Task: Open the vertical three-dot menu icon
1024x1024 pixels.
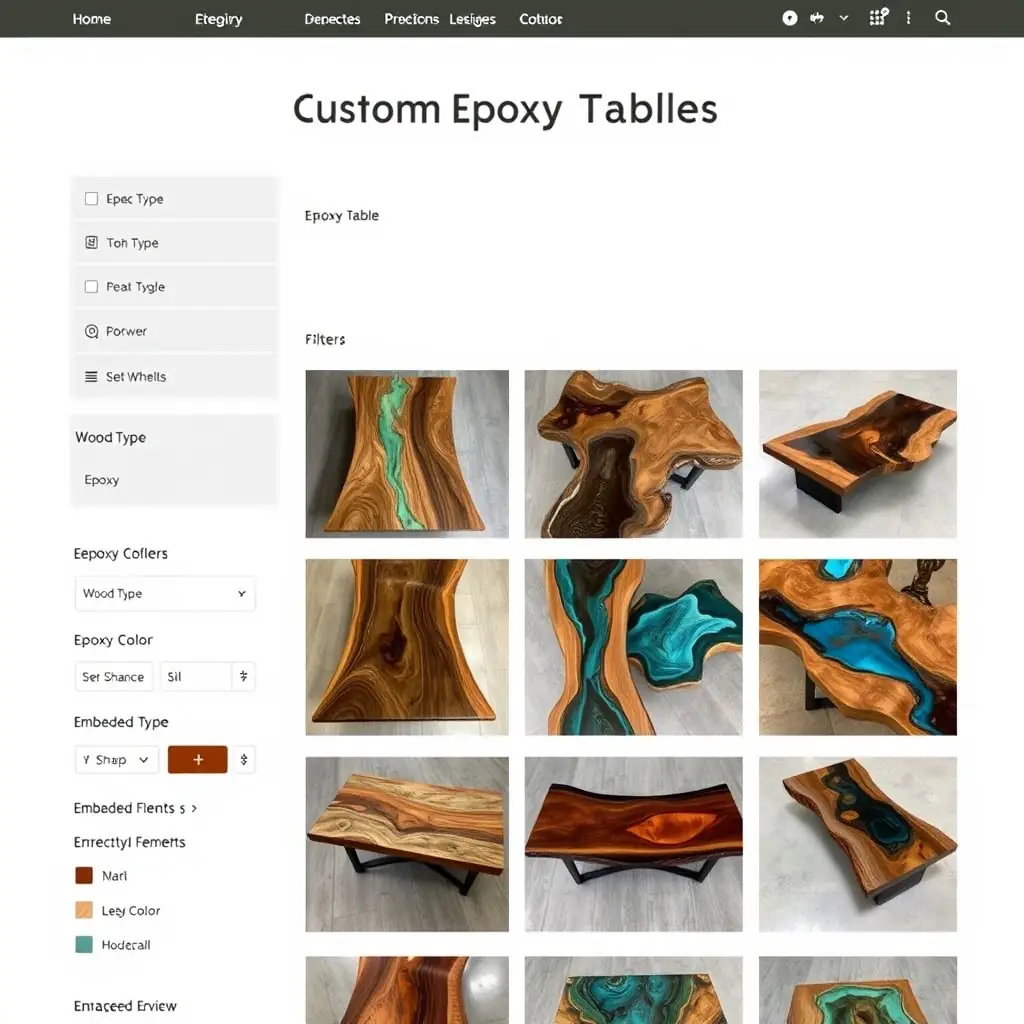Action: [x=908, y=17]
